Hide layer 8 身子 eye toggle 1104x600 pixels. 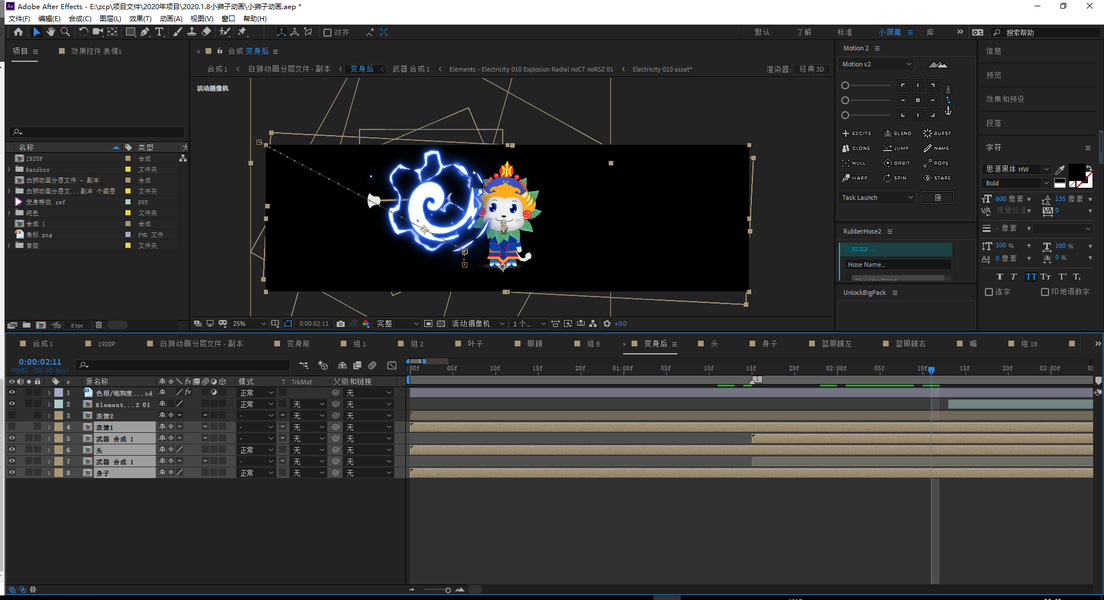(x=11, y=473)
